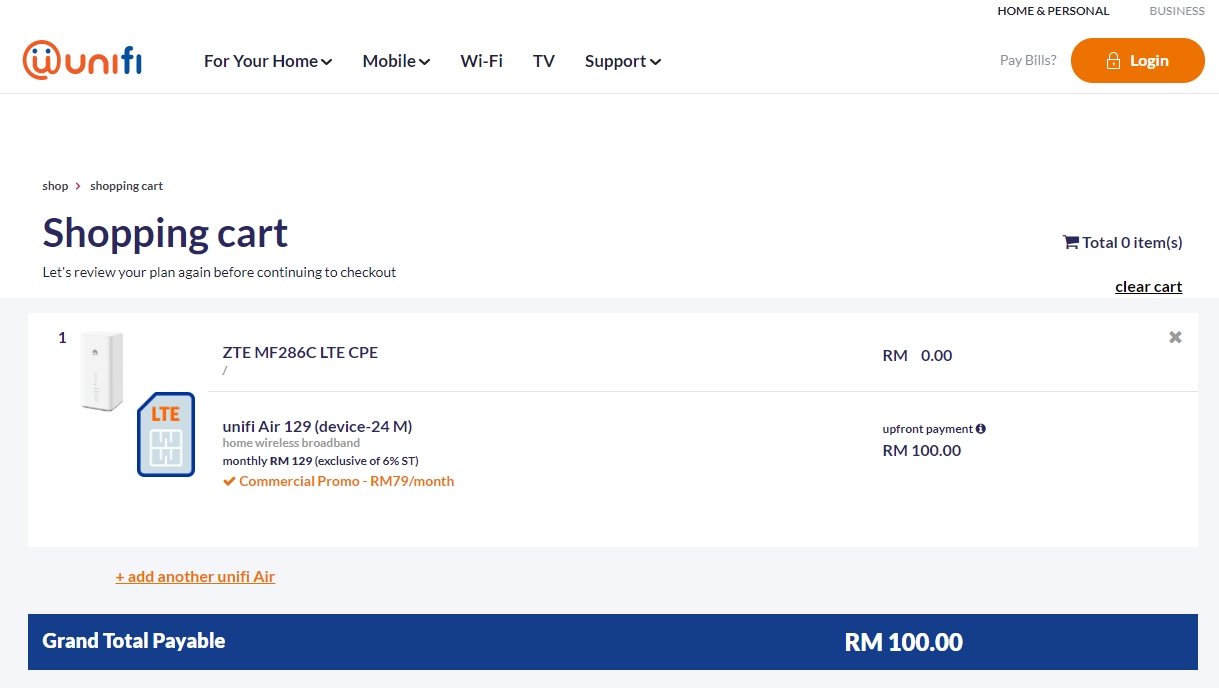Switch to the Business tab

click(1176, 11)
